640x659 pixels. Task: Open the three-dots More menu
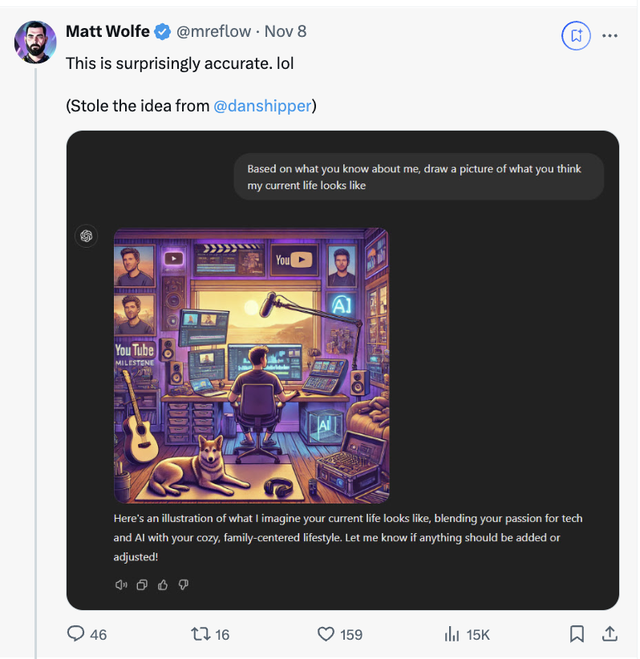tap(610, 35)
